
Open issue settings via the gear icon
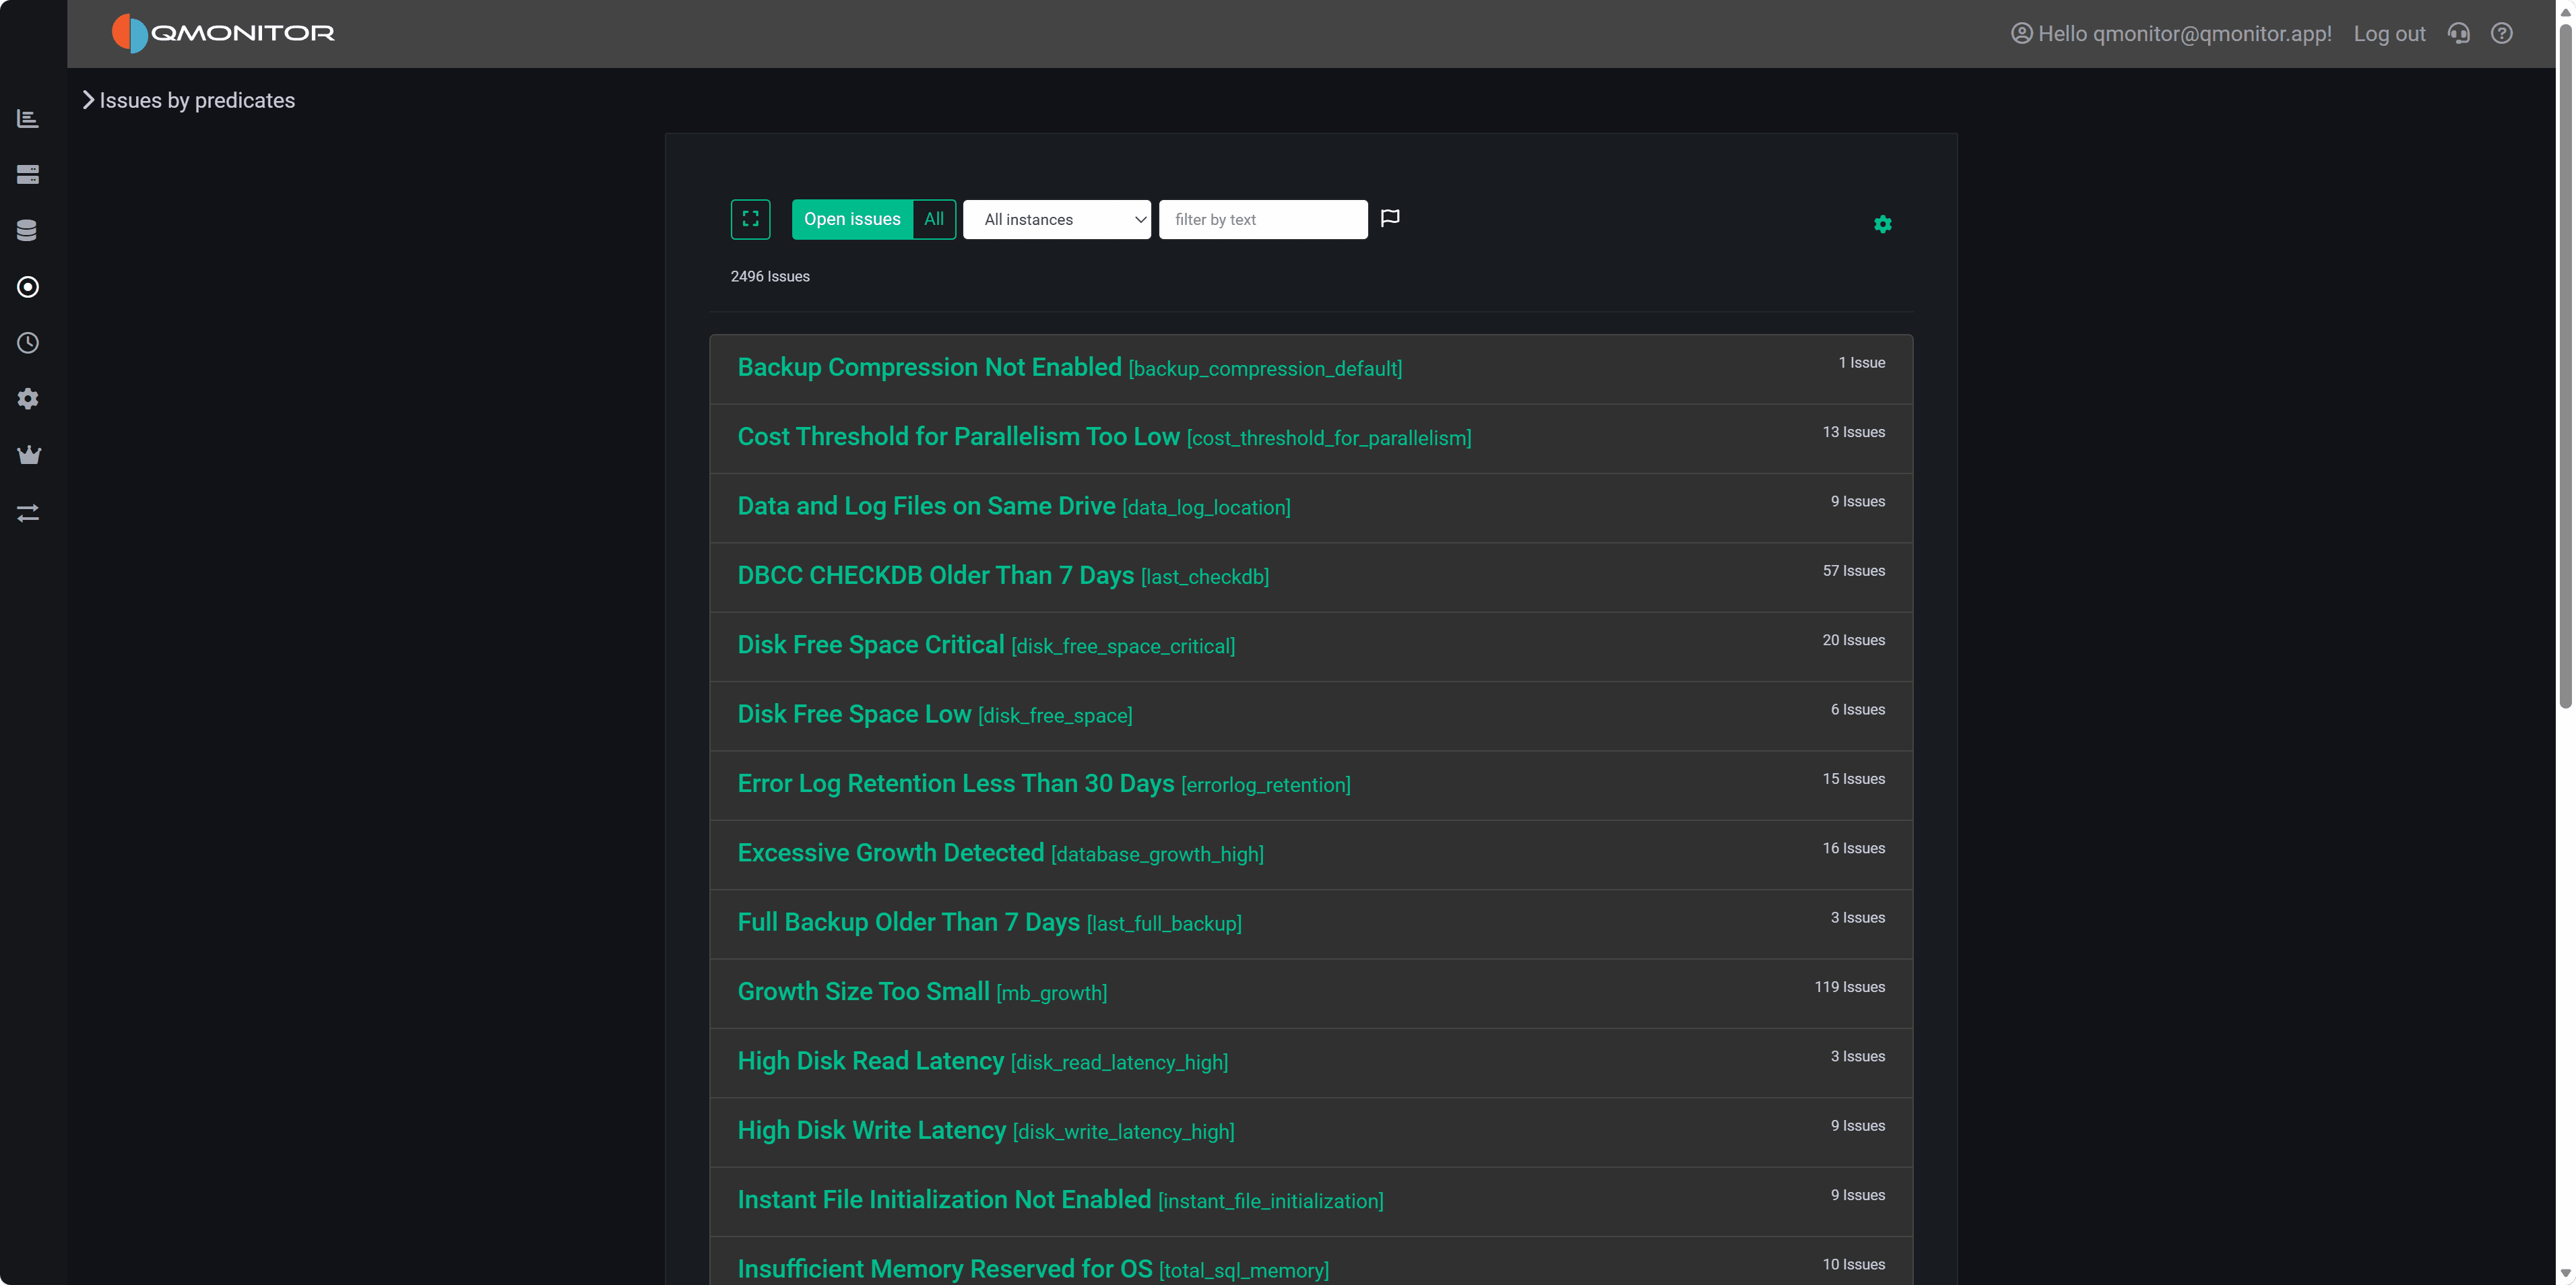click(1883, 224)
